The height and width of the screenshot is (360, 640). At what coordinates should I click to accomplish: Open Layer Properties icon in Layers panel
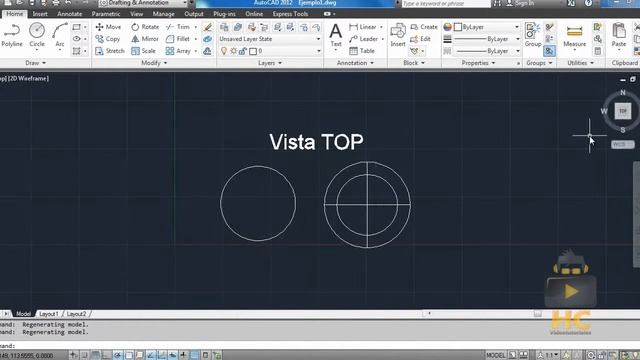pyautogui.click(x=224, y=27)
